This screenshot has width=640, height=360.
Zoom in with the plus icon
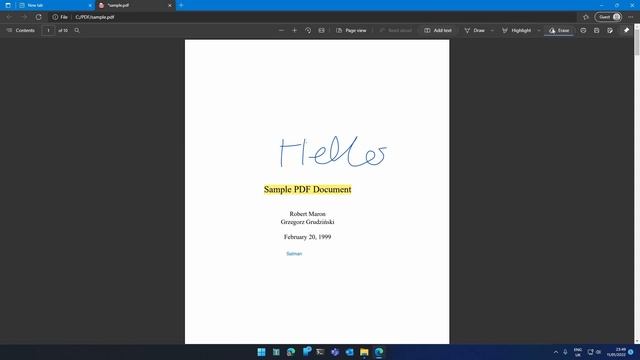click(294, 30)
